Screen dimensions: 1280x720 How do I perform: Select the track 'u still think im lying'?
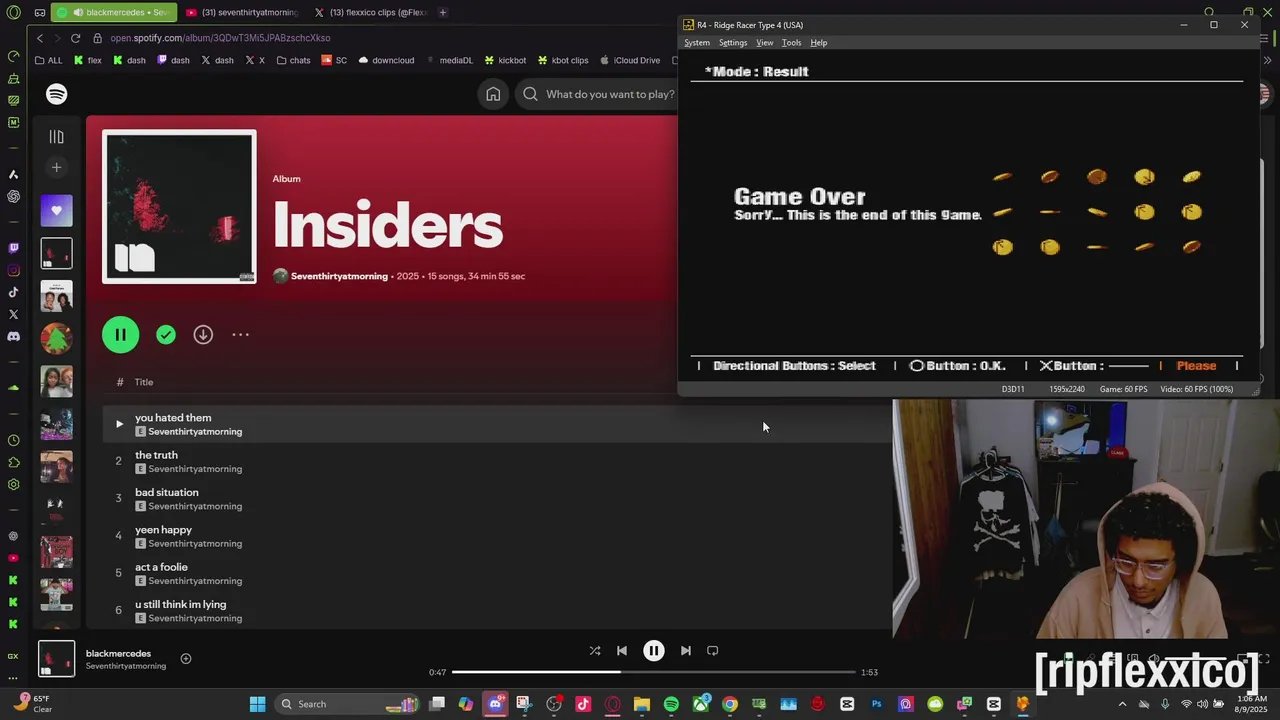tap(180, 605)
